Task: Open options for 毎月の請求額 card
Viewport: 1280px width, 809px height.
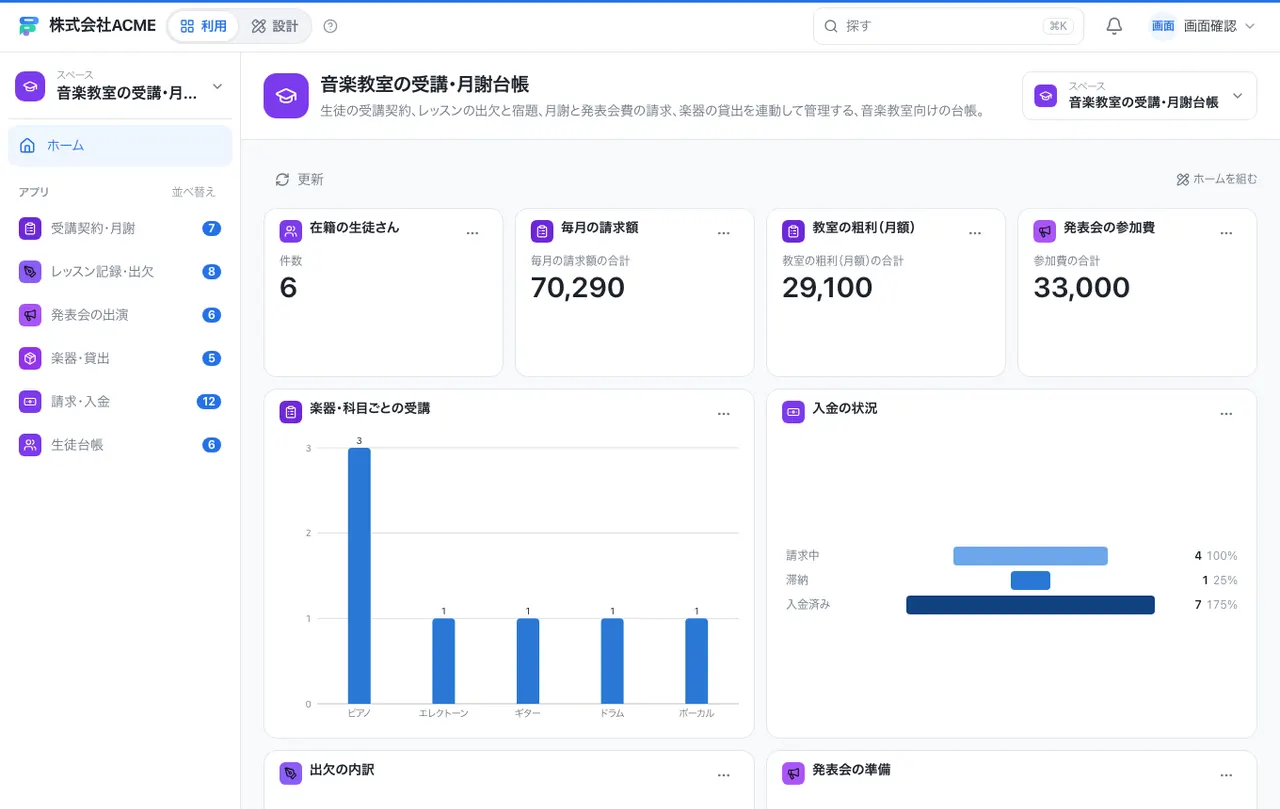Action: click(724, 232)
